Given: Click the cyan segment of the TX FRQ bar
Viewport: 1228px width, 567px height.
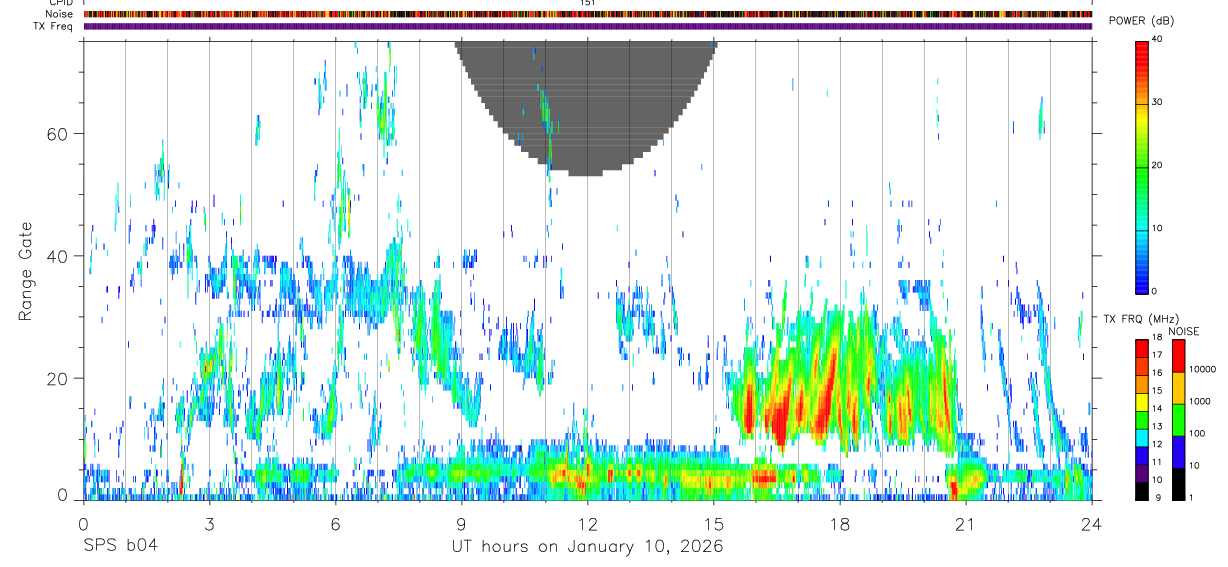Looking at the screenshot, I should tap(1141, 438).
